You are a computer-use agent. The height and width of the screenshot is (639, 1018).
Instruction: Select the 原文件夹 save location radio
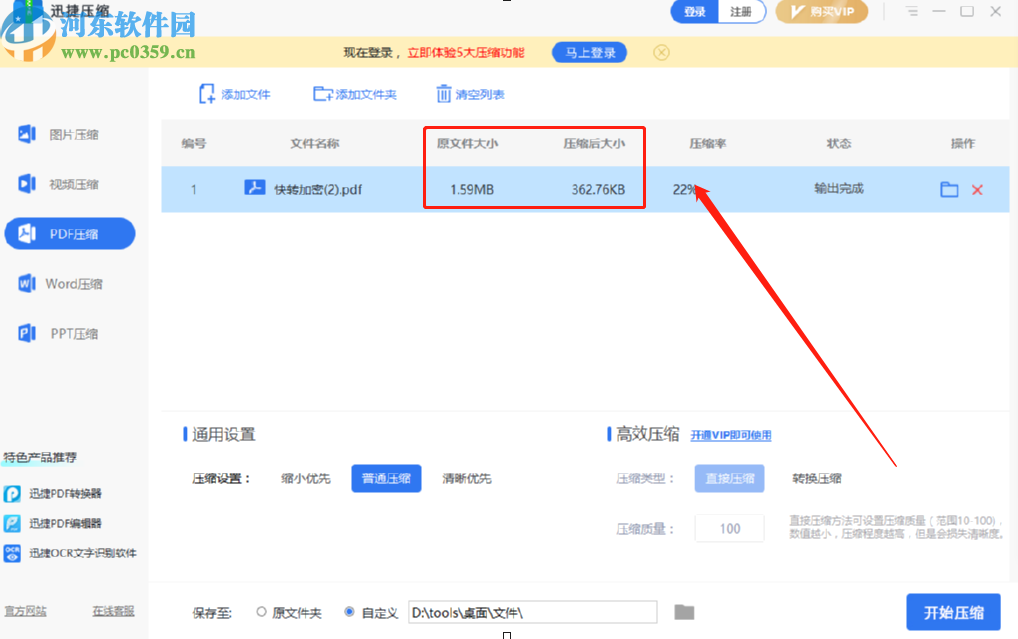(260, 612)
